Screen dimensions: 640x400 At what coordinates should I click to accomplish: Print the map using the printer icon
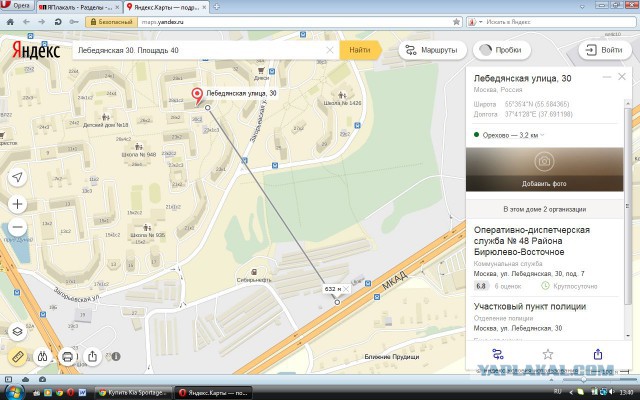67,357
